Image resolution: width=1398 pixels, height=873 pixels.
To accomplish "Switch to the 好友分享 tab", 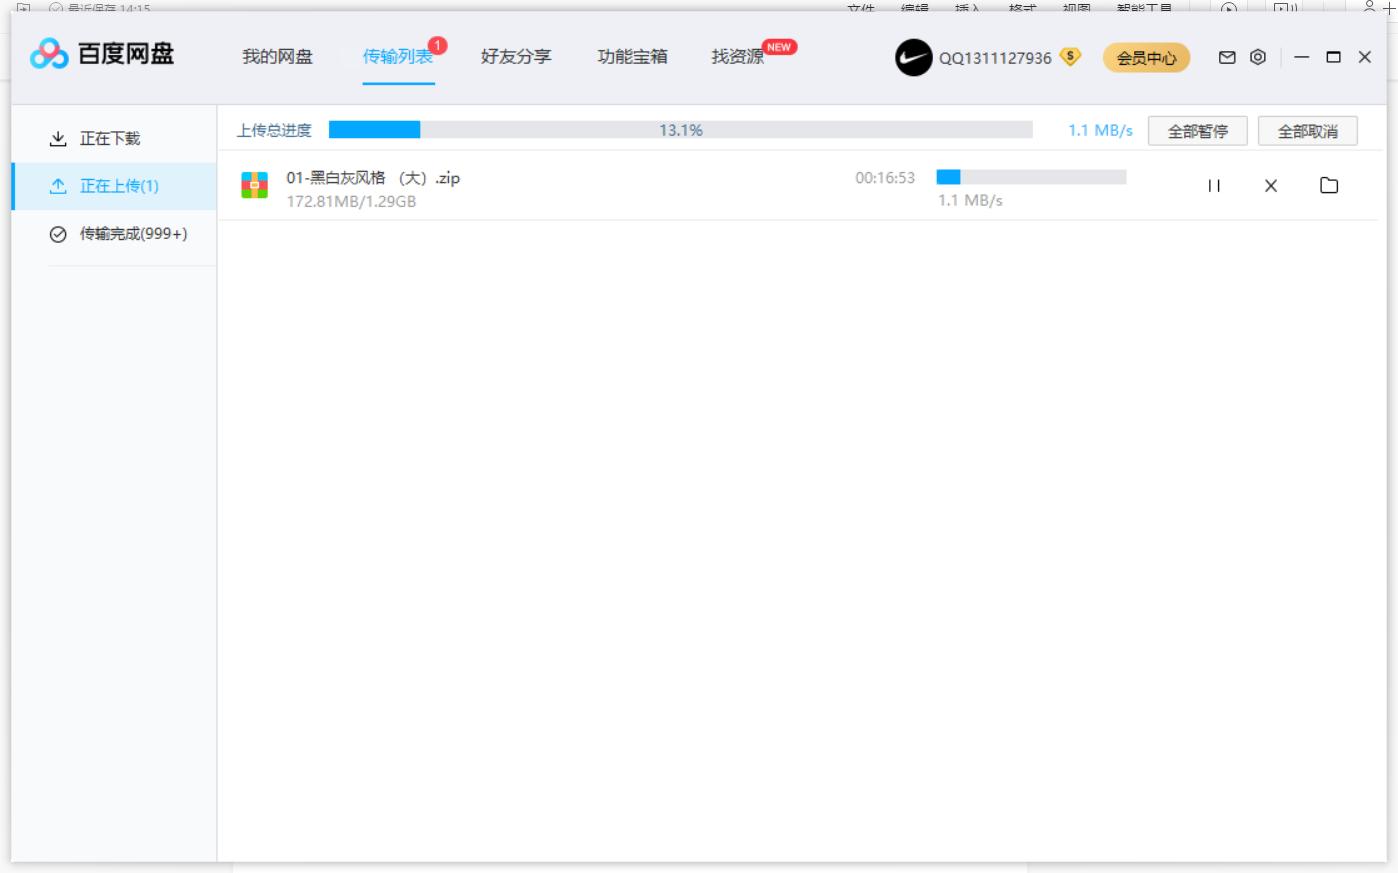I will [515, 57].
